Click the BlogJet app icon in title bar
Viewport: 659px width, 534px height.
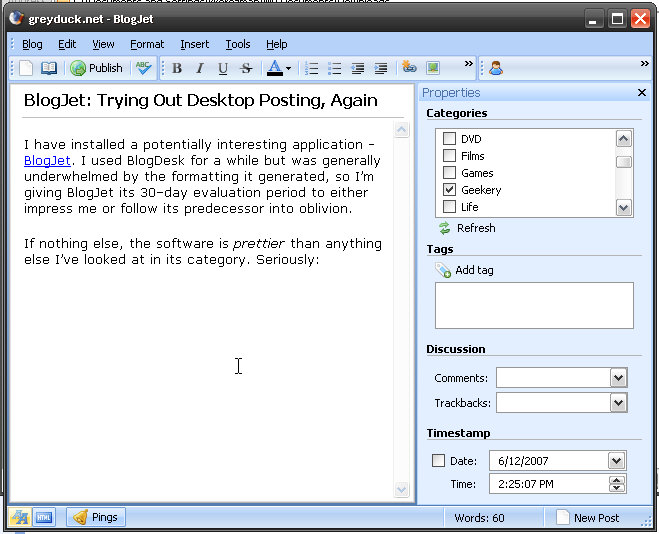[17, 18]
